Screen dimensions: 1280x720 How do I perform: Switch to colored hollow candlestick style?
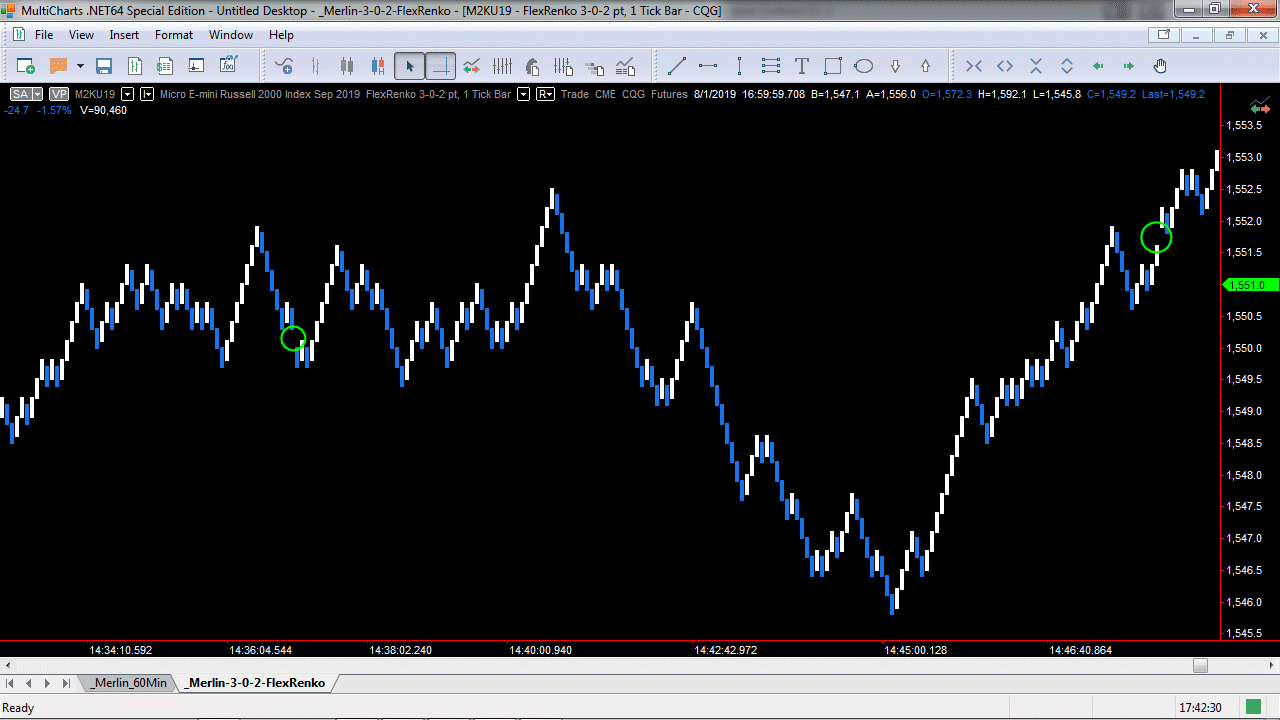[378, 67]
